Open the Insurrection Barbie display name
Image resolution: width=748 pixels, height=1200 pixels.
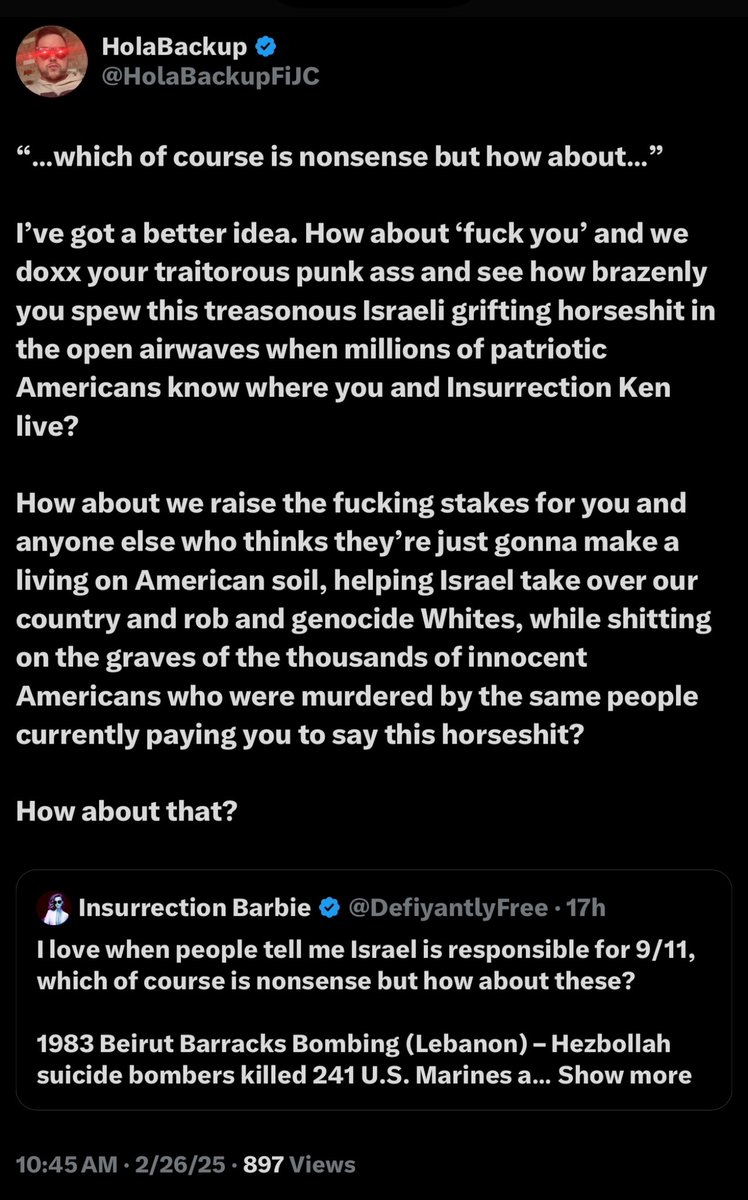tap(194, 908)
